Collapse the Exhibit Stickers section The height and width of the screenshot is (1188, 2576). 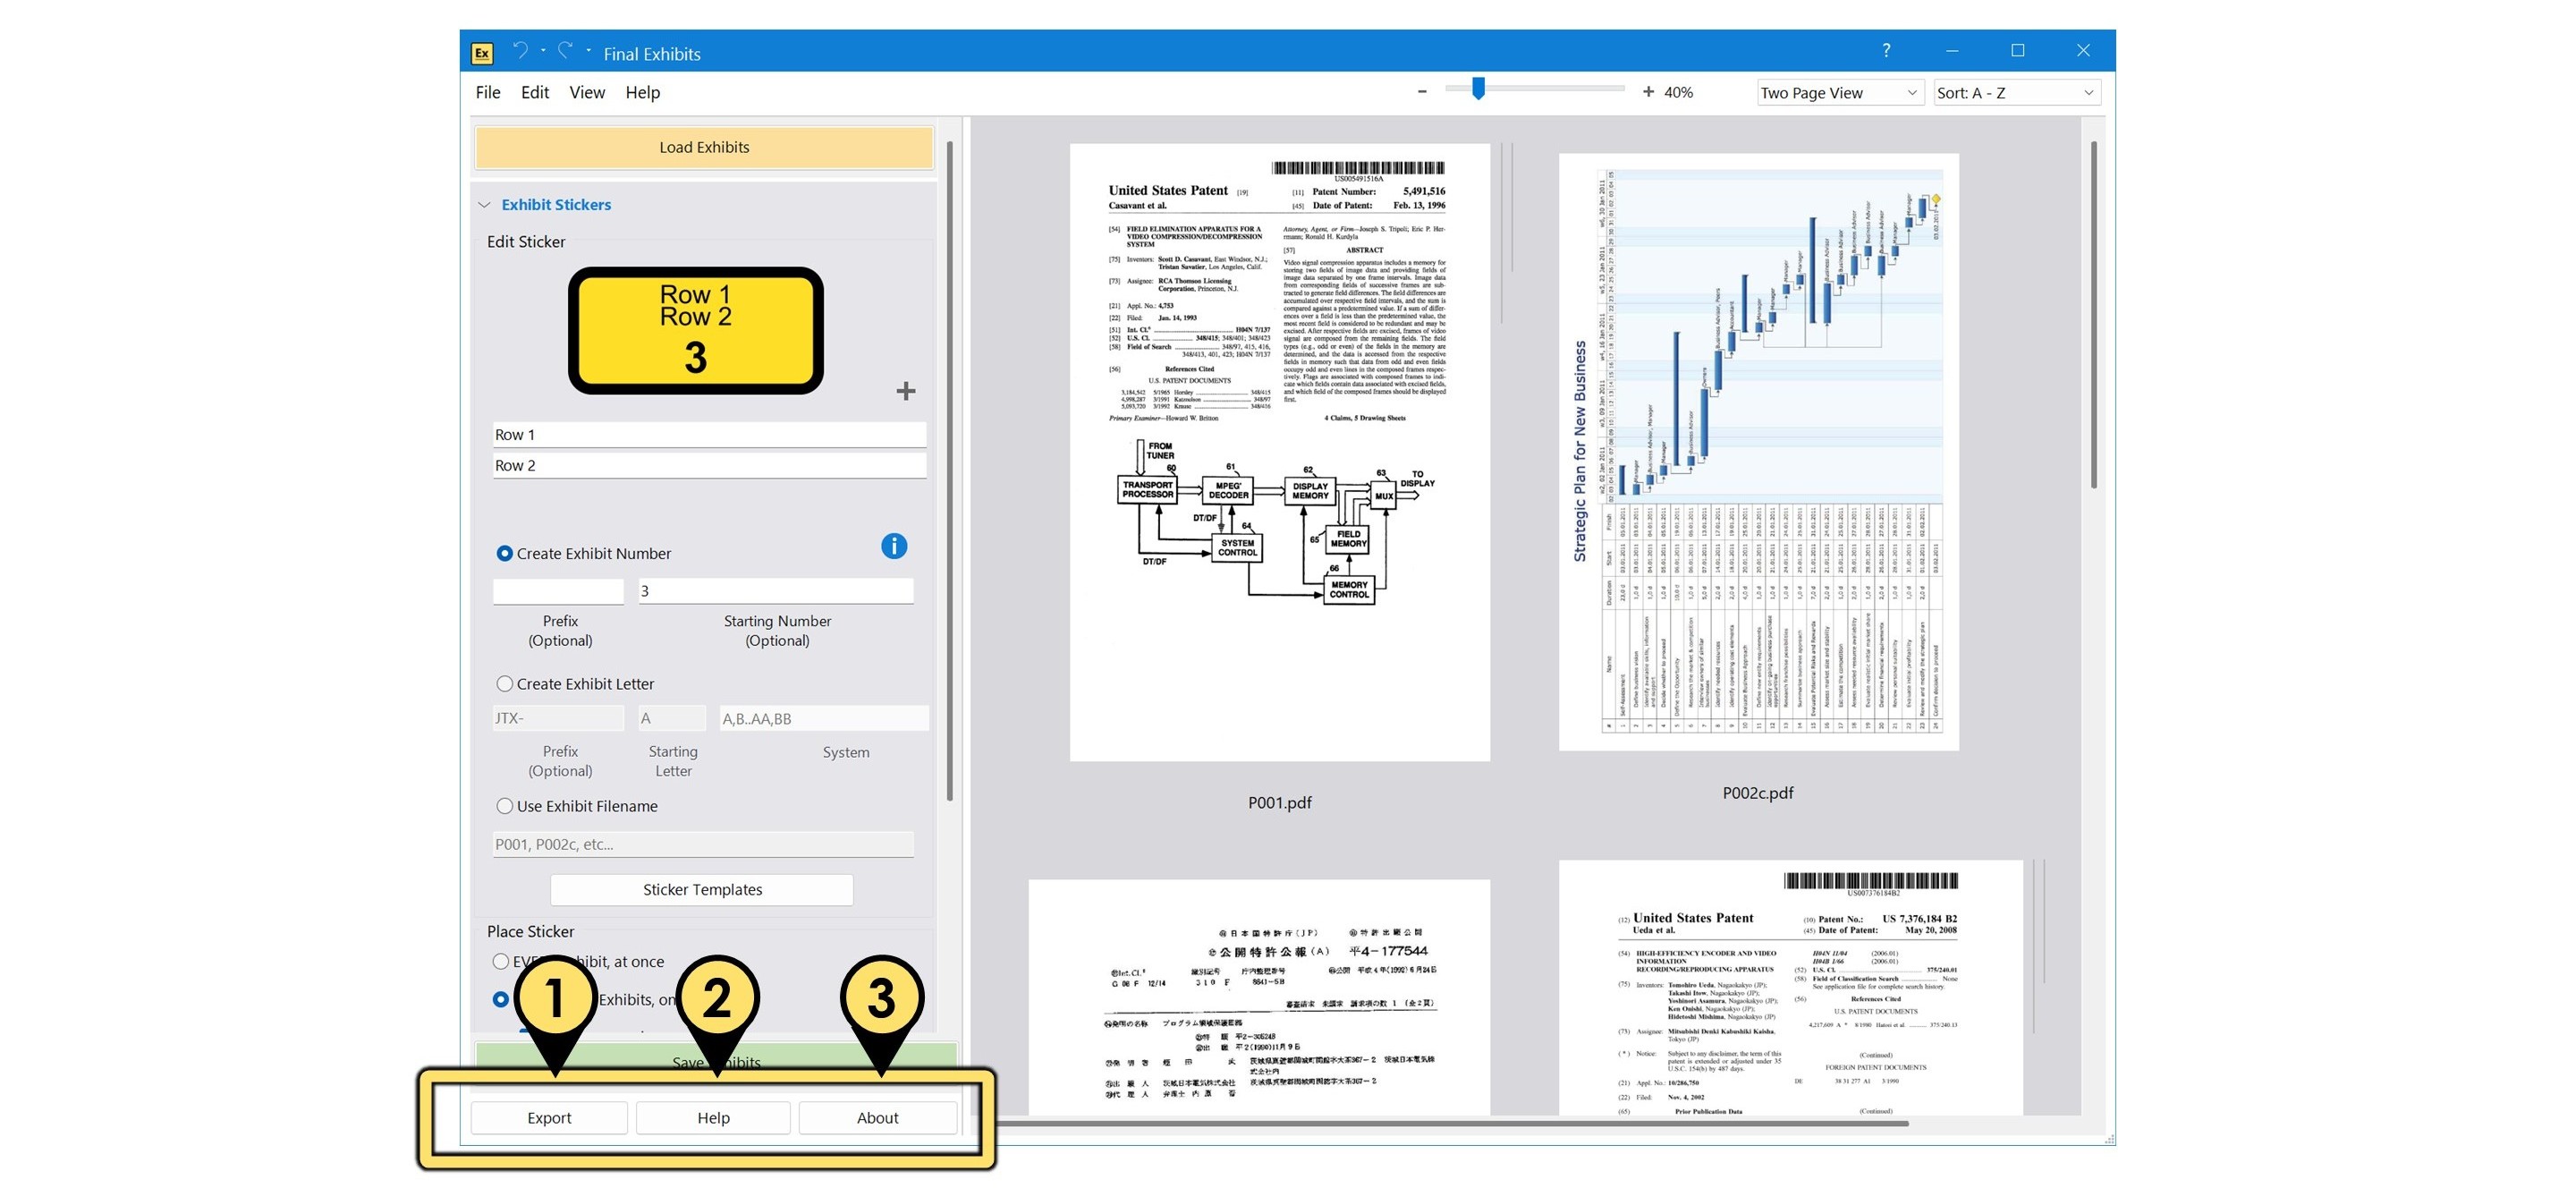pos(486,204)
